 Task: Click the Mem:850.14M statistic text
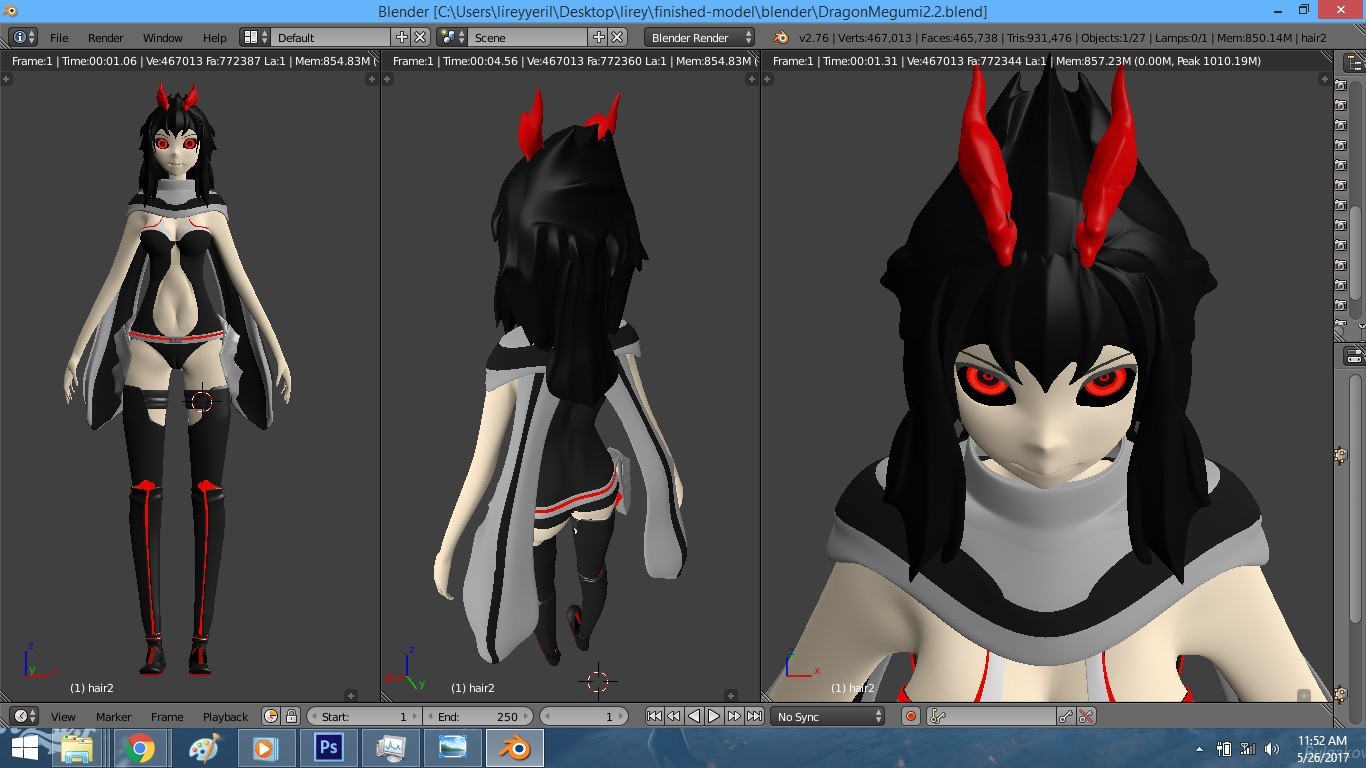[1257, 38]
